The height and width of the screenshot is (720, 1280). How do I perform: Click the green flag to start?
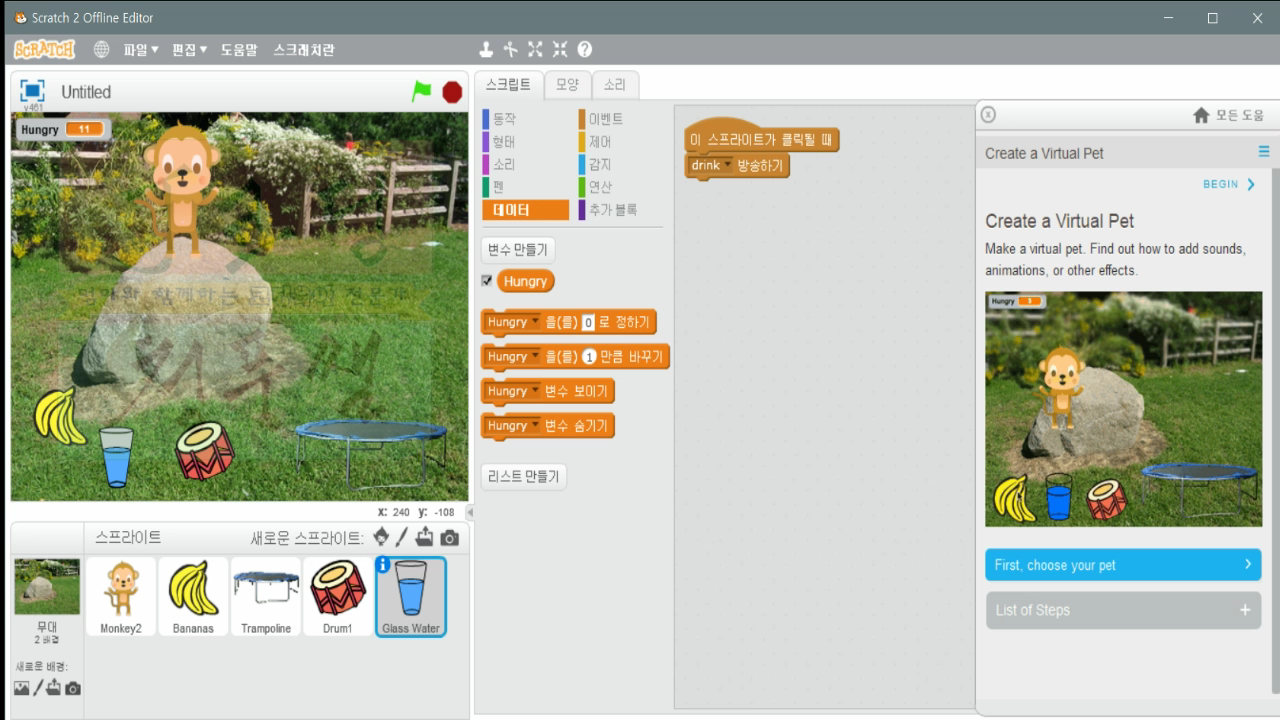(422, 91)
